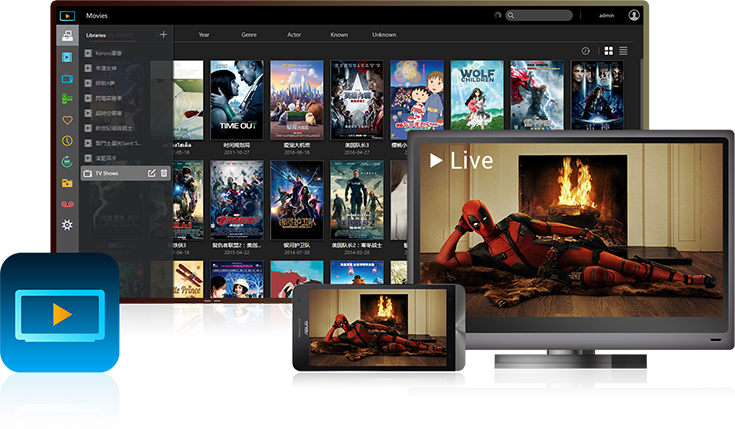Screen dimensions: 735x429
Task: Click the blue LooksGood app icon
Action: [60, 313]
